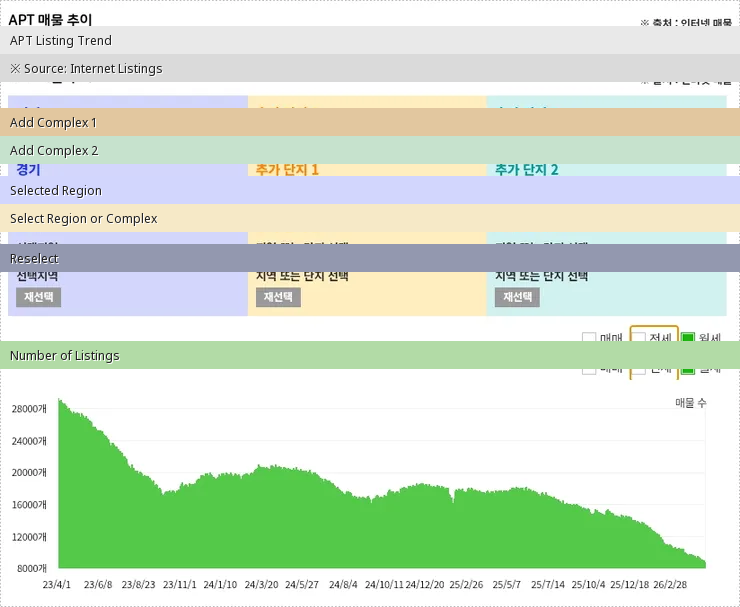740x607 pixels.
Task: Click the 재선택 button in the 경기 panel
Action: coord(38,297)
